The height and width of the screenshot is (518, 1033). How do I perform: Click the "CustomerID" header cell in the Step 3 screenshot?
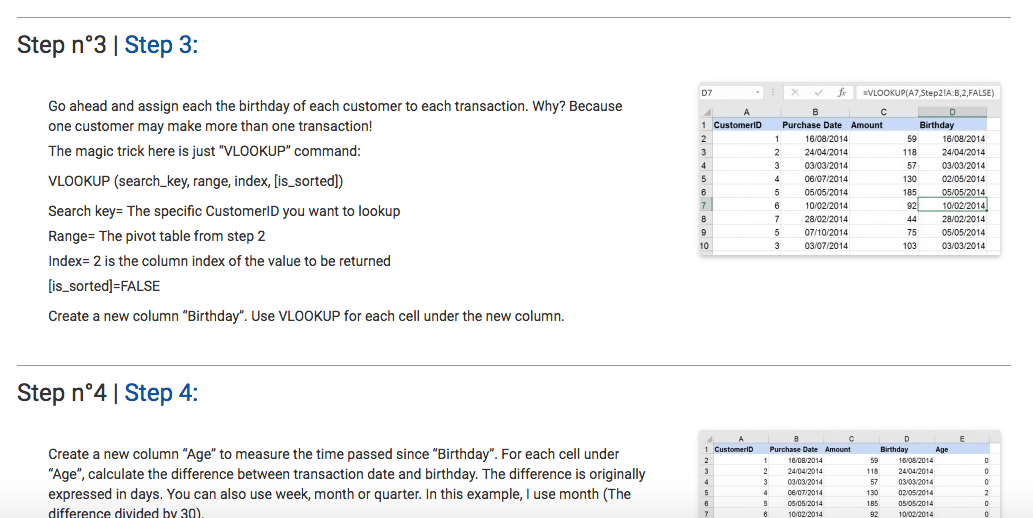[745, 125]
